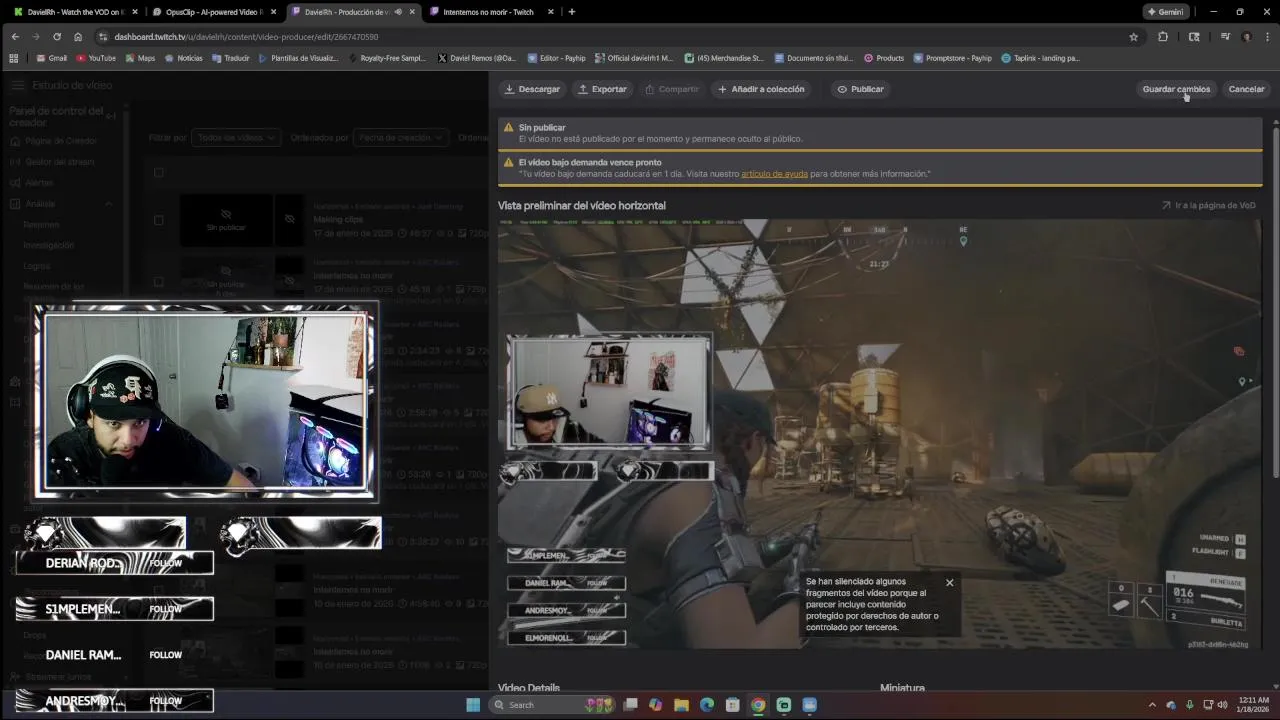Go back in browser history

[x=15, y=37]
